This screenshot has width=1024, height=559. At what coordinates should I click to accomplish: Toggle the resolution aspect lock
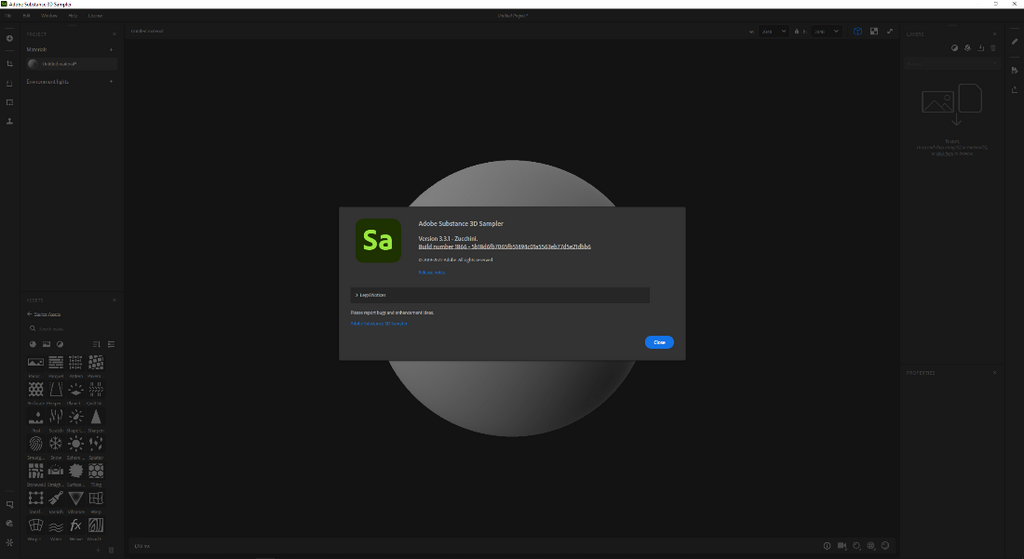[797, 31]
